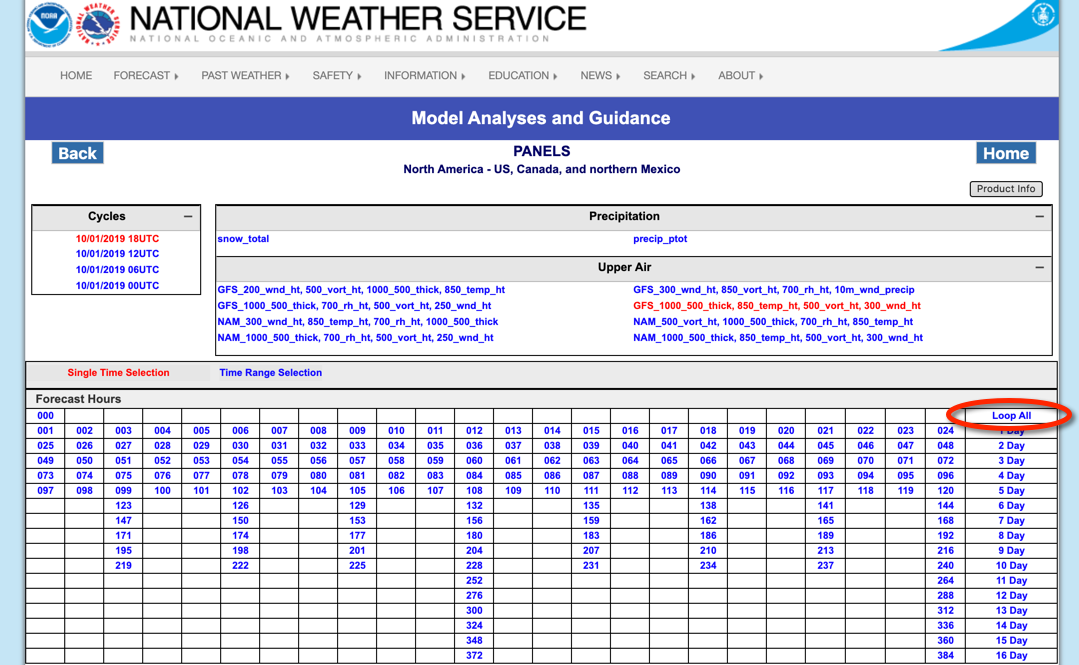The width and height of the screenshot is (1079, 665).
Task: Select forecast hour 072
Action: 946,461
